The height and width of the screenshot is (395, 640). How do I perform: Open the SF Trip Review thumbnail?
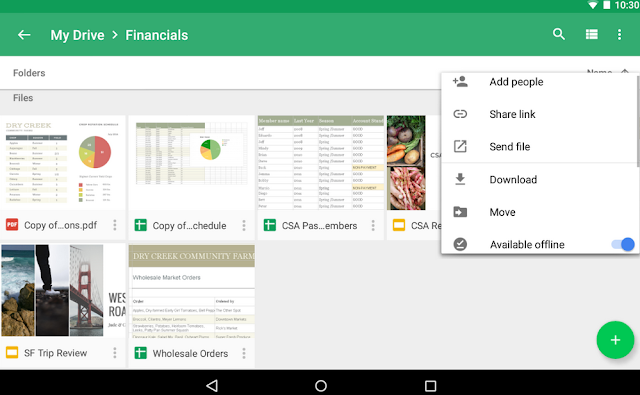(62, 290)
